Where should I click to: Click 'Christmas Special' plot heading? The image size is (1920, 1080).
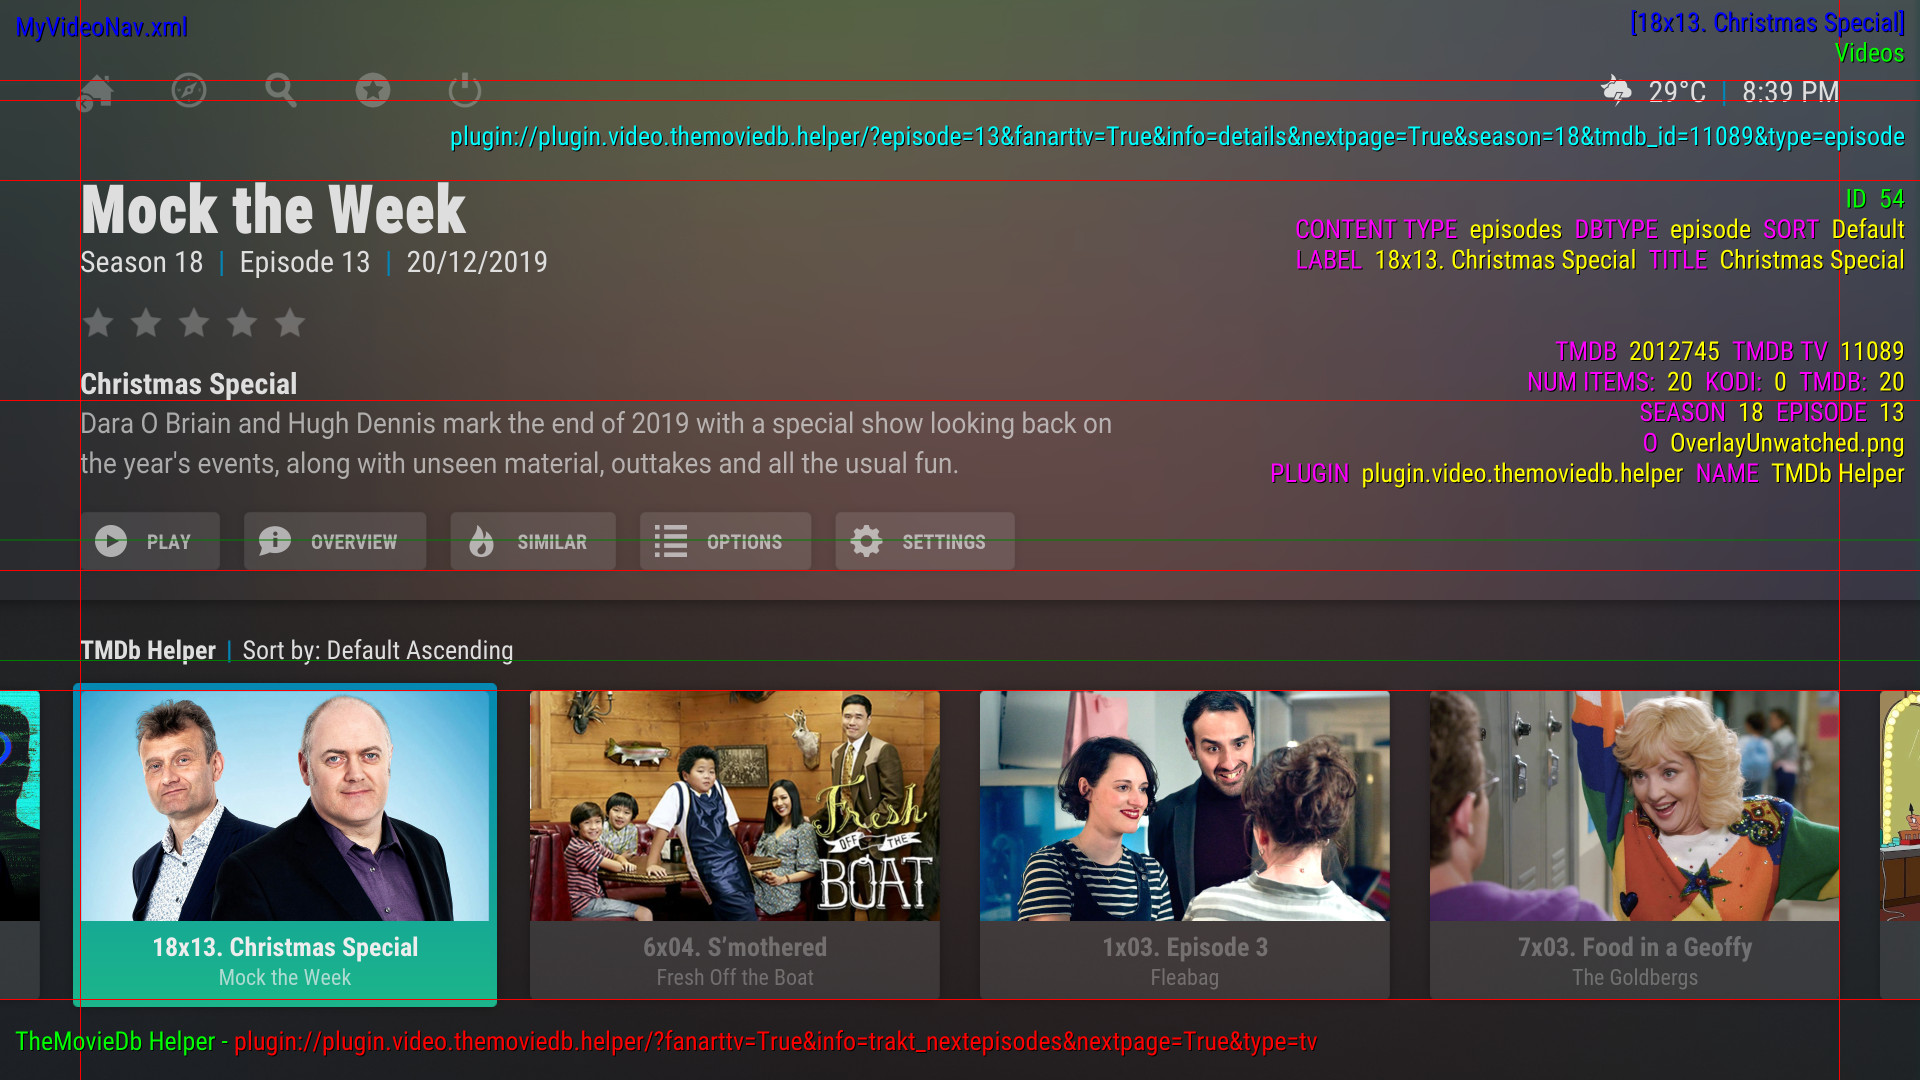click(189, 384)
